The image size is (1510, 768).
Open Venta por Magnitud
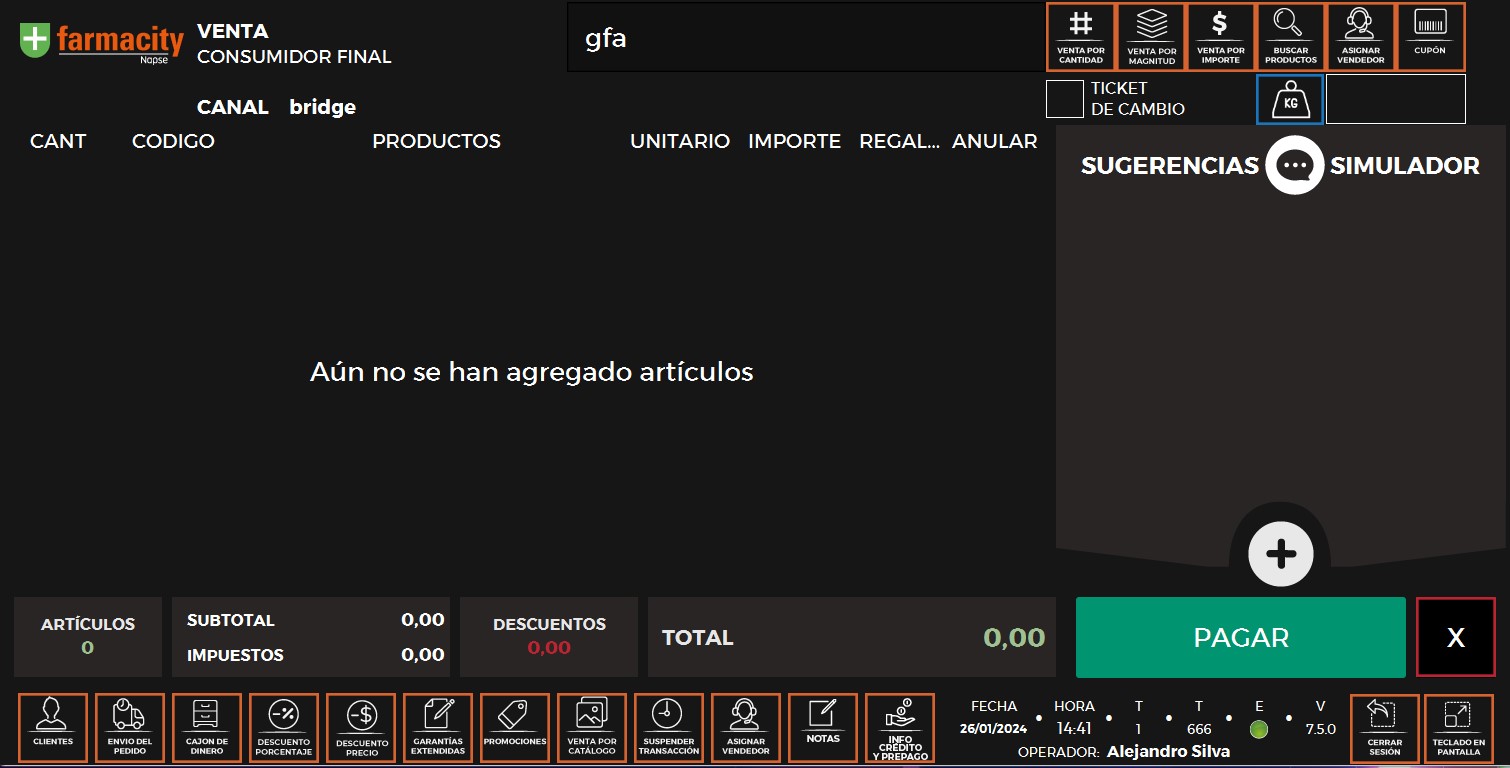[x=1150, y=37]
